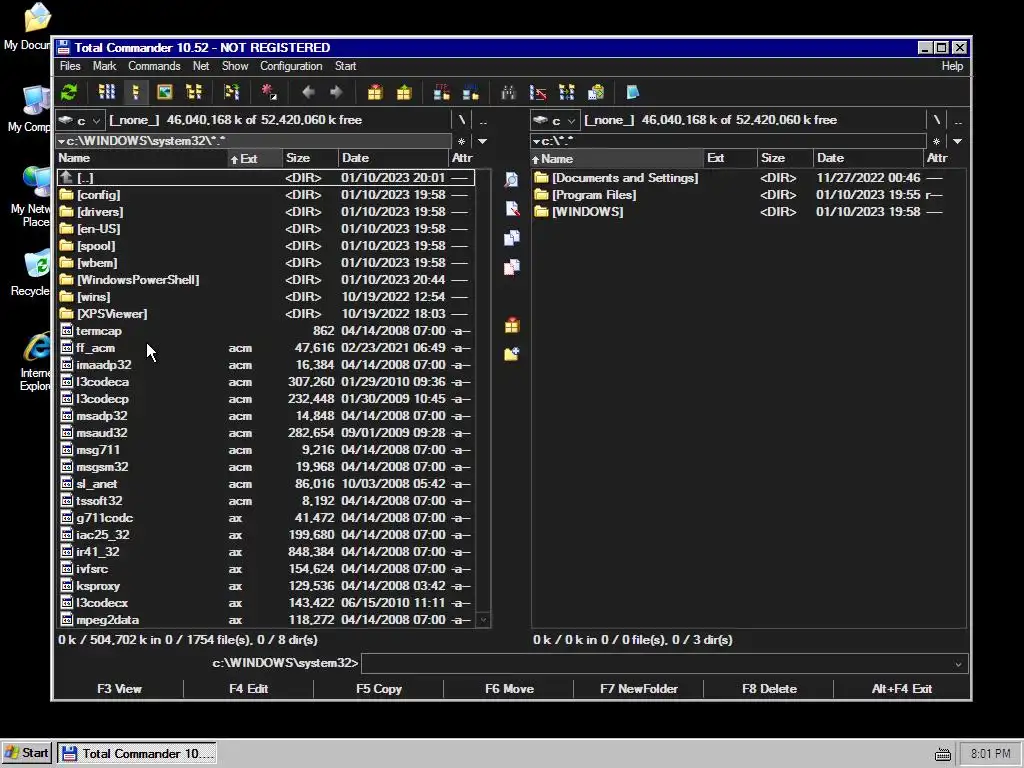Screen dimensions: 1024x768
Task: Open the Net menu
Action: coord(200,66)
